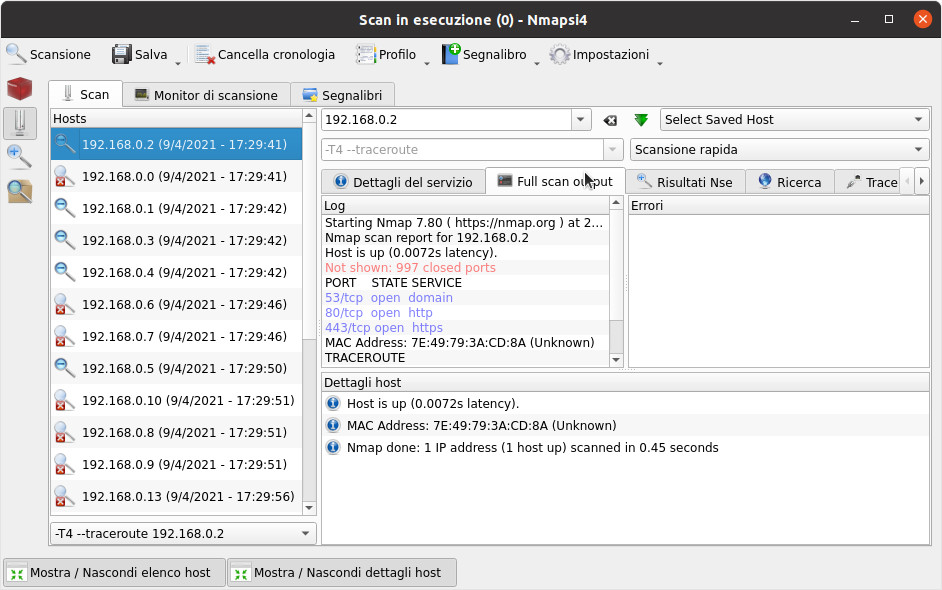This screenshot has width=942, height=590.
Task: Click the host address field containing 192.168.0.2
Action: click(x=446, y=120)
